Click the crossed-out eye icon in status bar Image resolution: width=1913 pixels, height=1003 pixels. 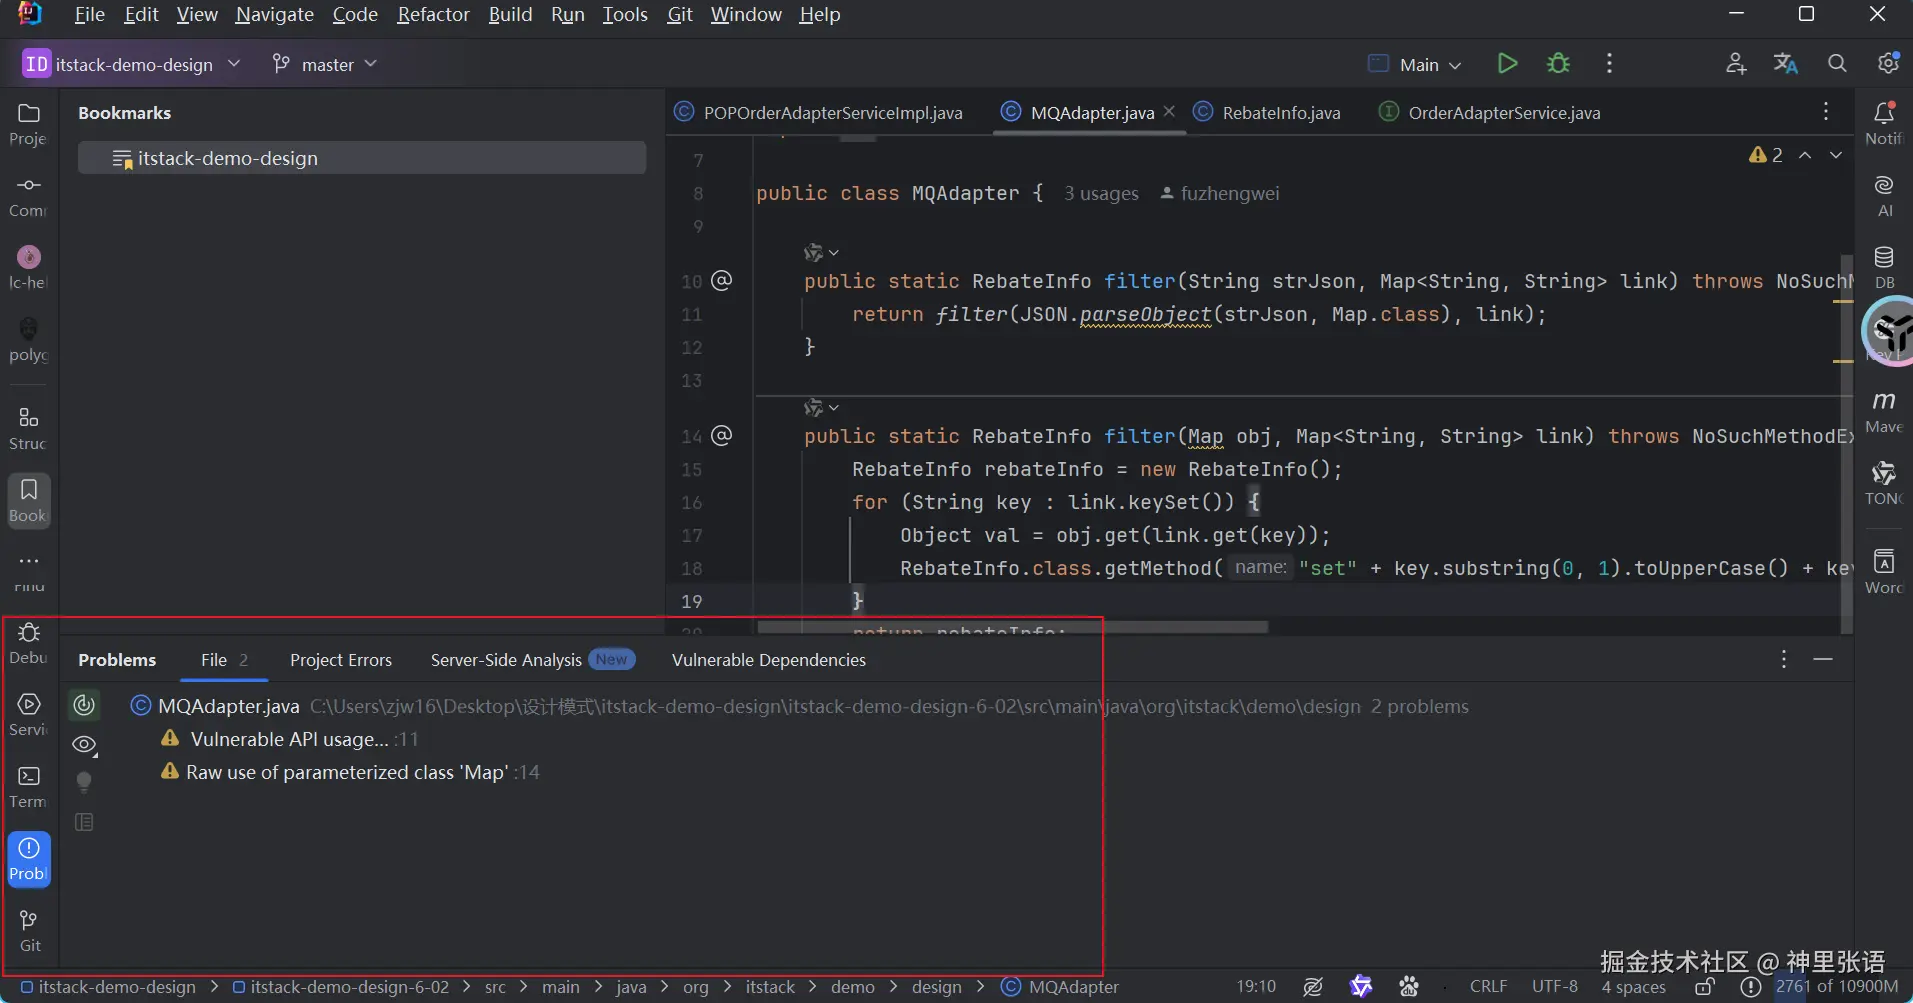[x=1313, y=987]
